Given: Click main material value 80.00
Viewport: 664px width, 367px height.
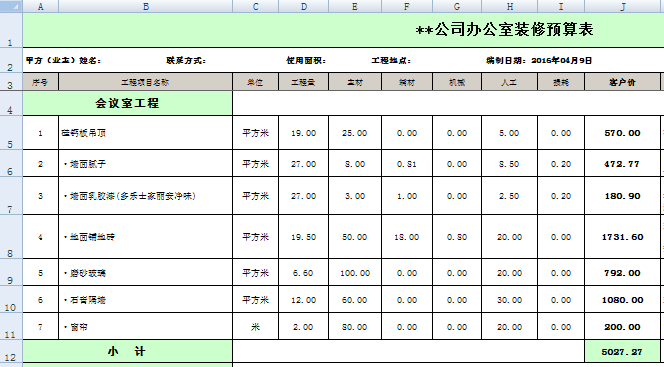Looking at the screenshot, I should pyautogui.click(x=355, y=326).
